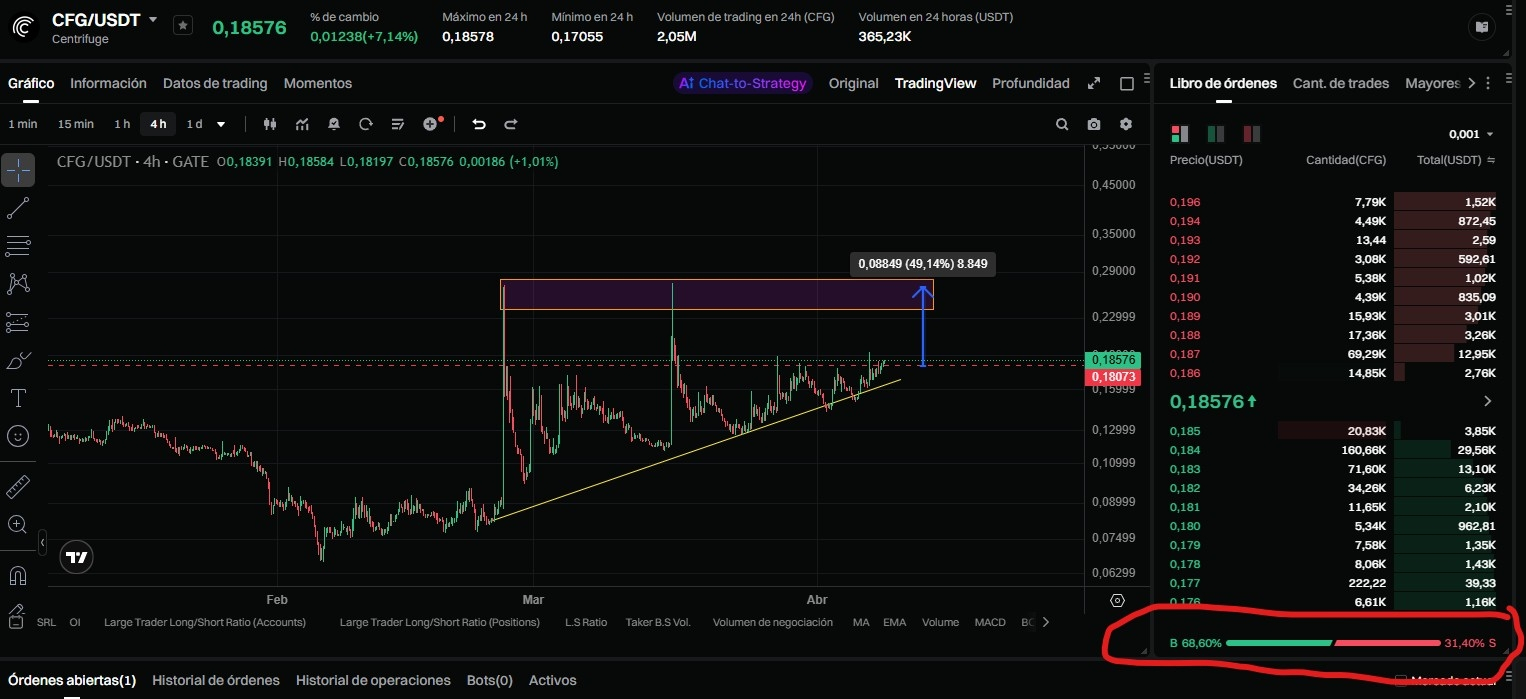Select the 1 d timeframe
1526x699 pixels.
194,124
